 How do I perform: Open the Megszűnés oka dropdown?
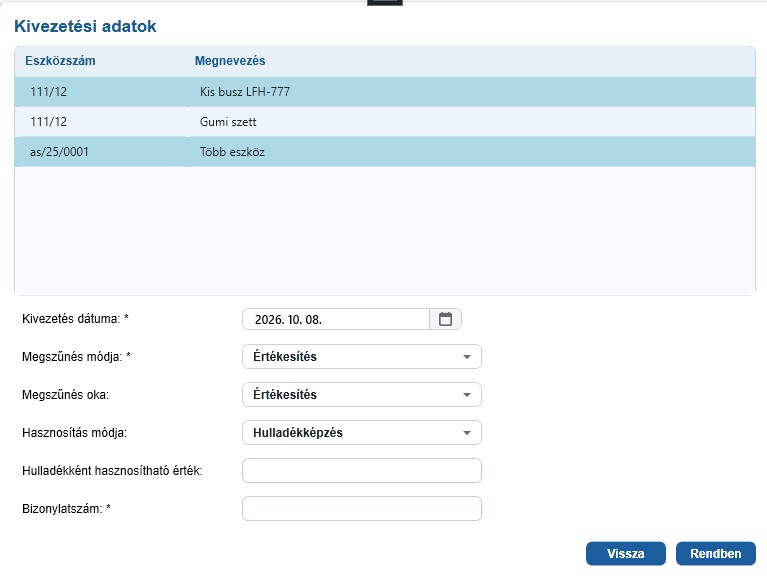point(362,395)
